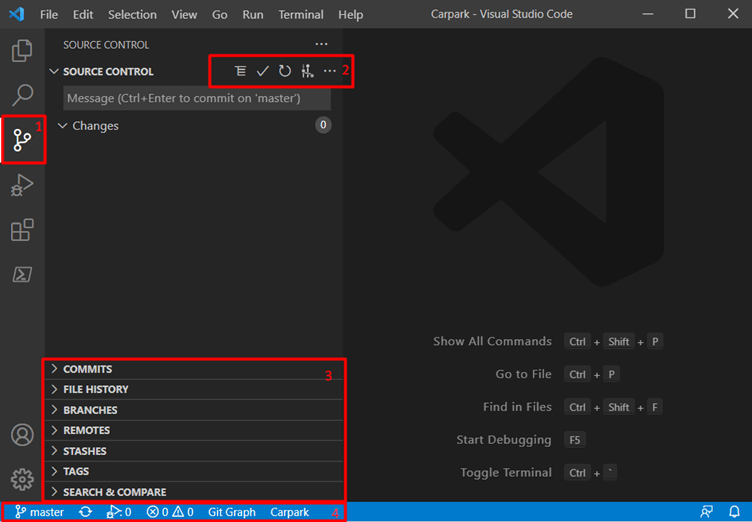Click the View as Tree icon
The width and height of the screenshot is (752, 522).
240,71
